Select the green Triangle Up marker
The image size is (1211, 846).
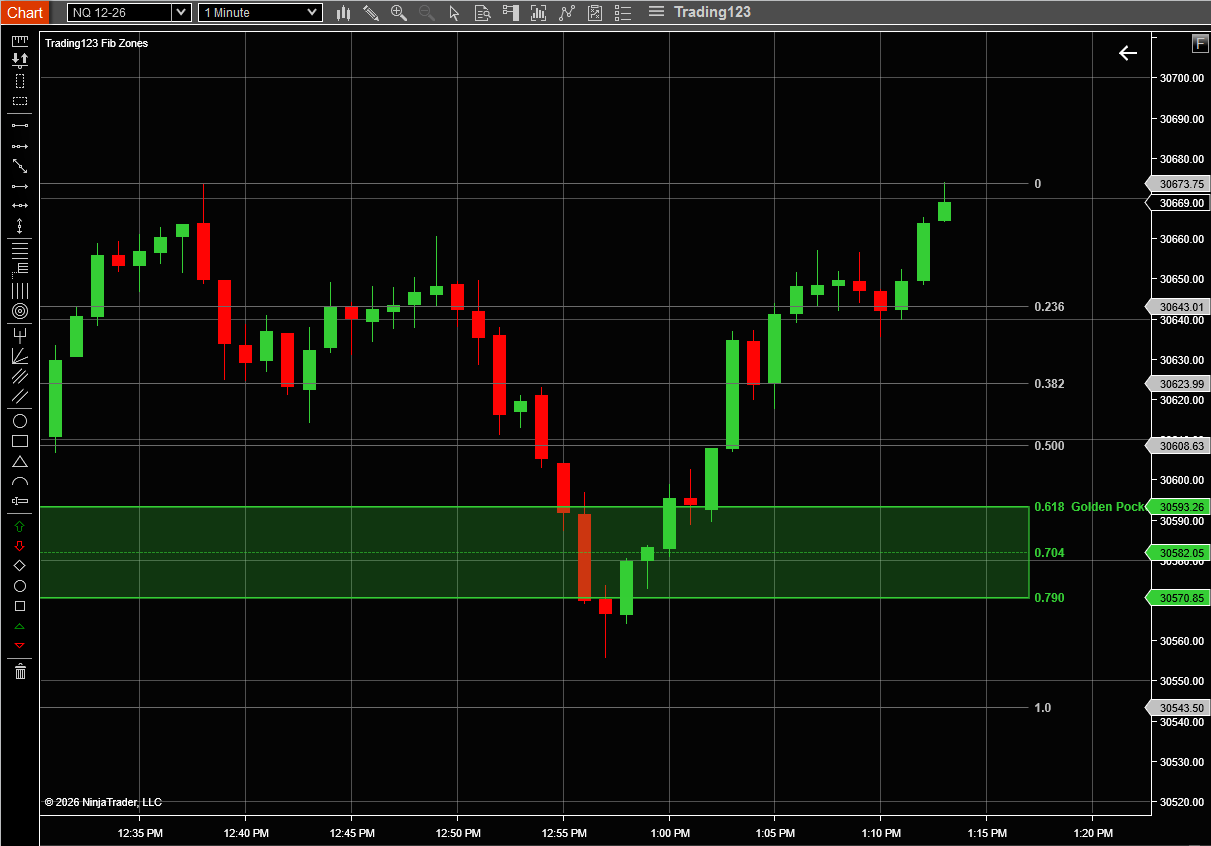click(20, 626)
